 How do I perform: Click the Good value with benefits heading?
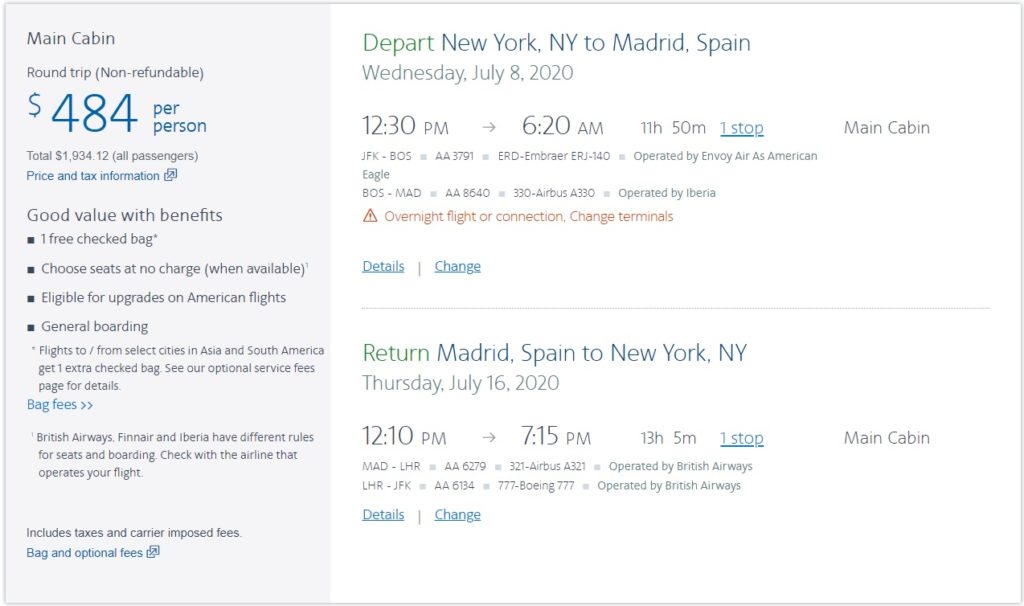click(x=124, y=215)
